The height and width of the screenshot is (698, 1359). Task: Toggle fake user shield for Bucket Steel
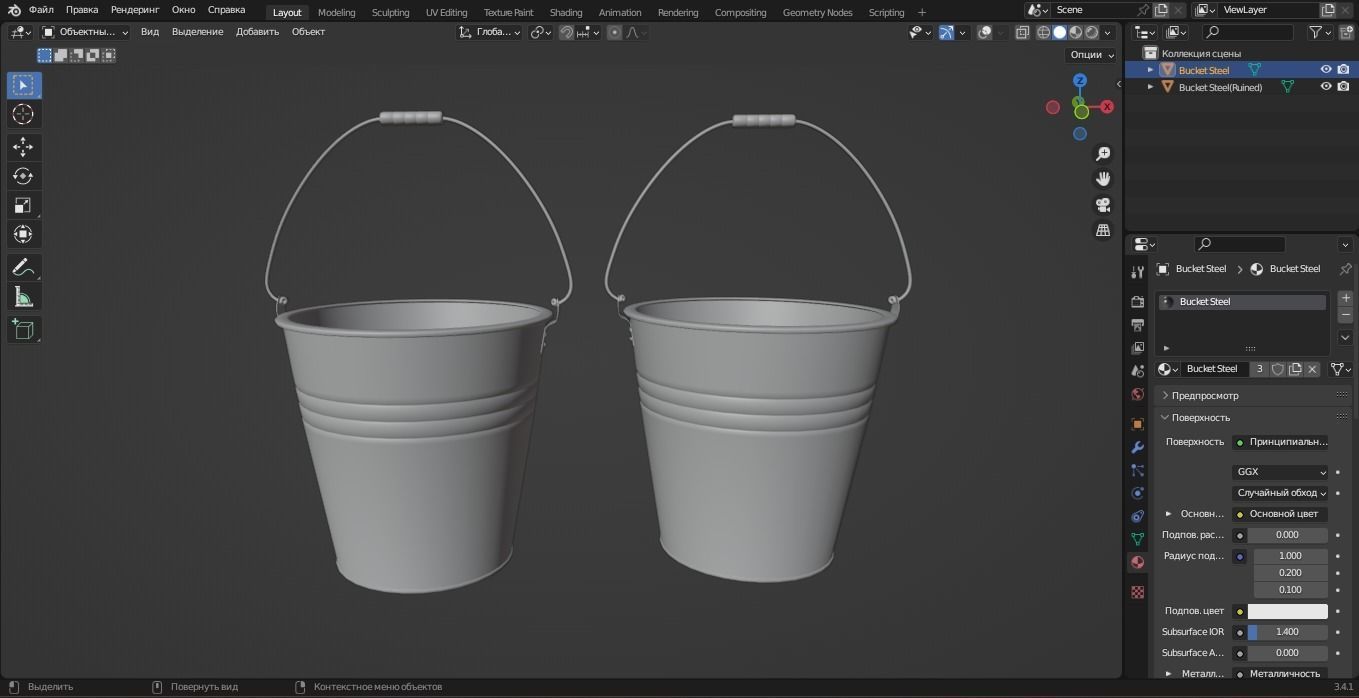(x=1278, y=369)
